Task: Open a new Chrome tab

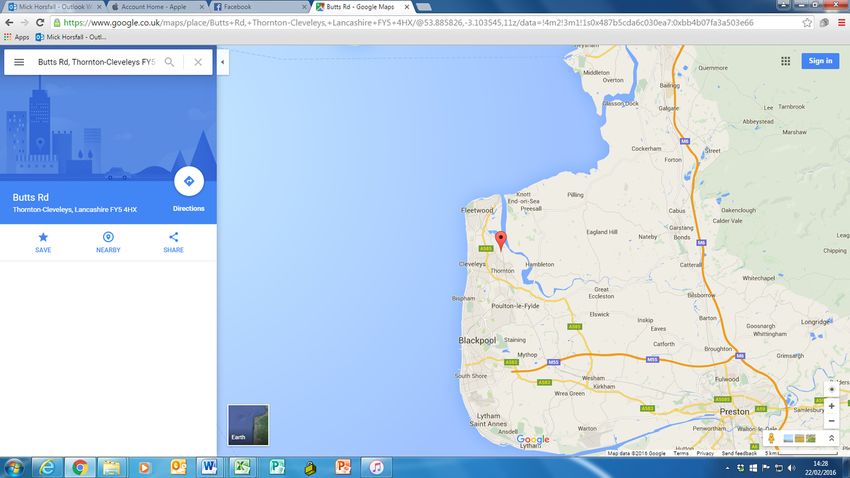Action: (424, 7)
